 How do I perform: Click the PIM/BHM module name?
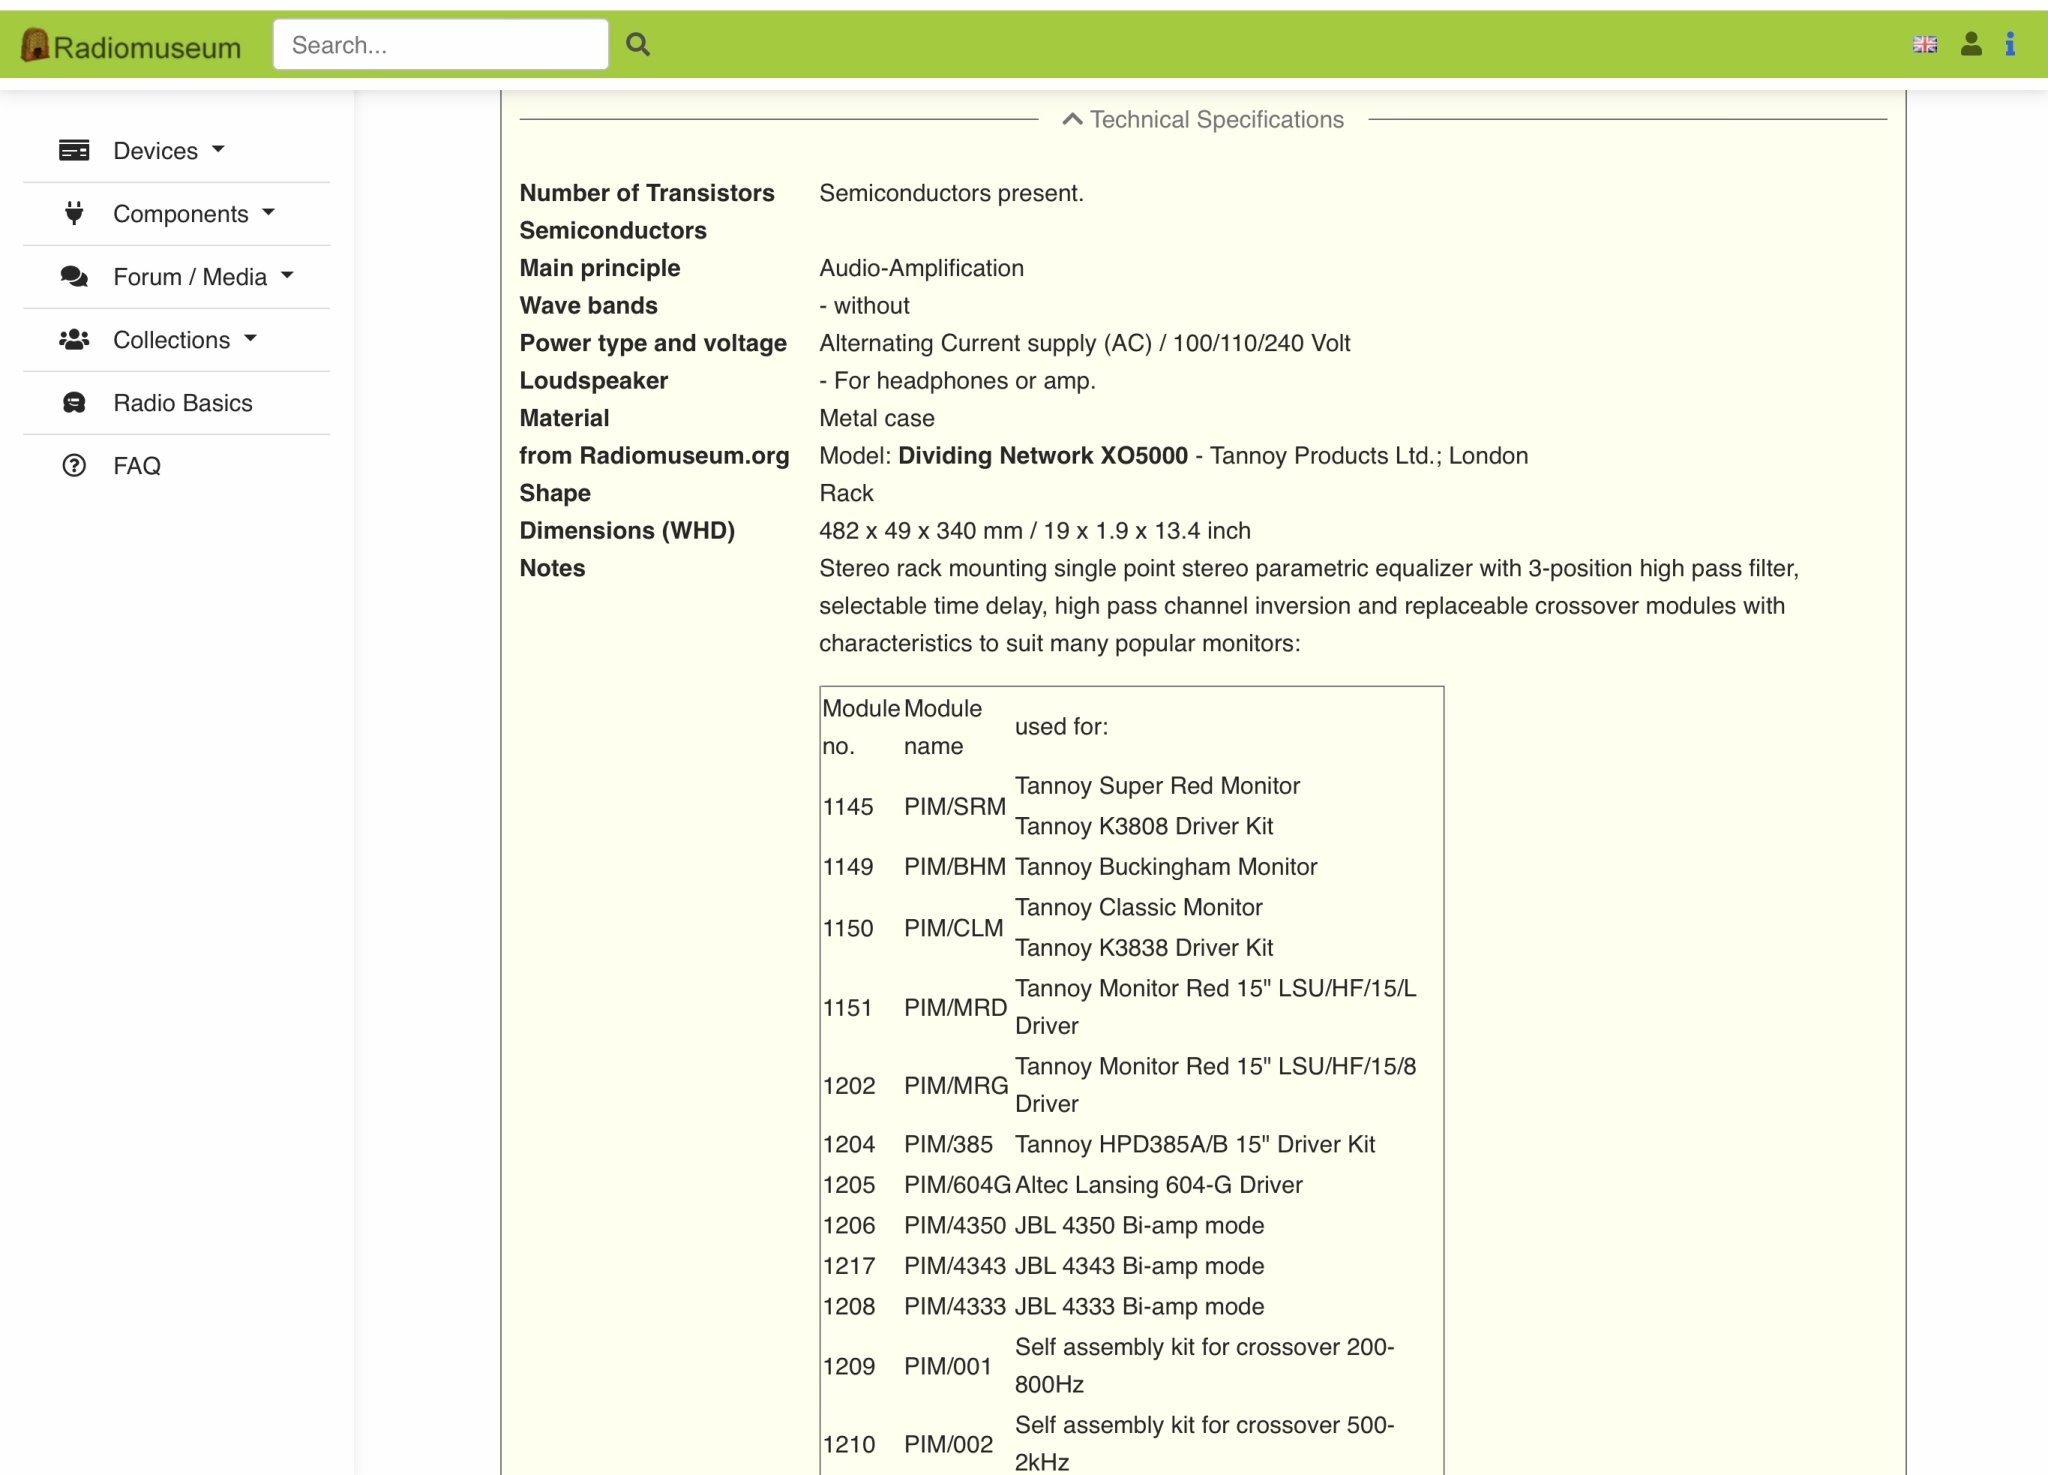pos(954,866)
